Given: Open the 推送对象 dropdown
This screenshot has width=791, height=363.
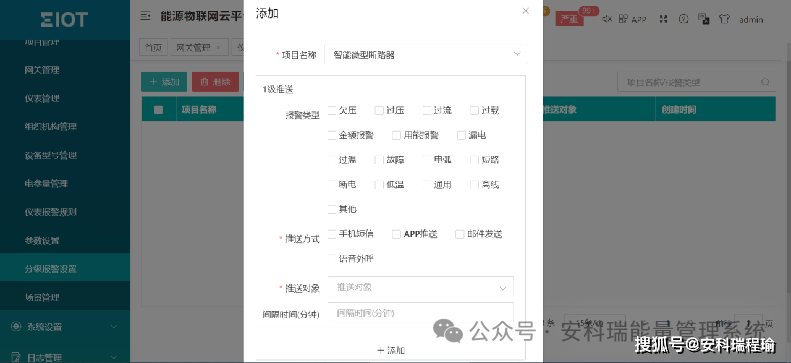Looking at the screenshot, I should pyautogui.click(x=421, y=287).
